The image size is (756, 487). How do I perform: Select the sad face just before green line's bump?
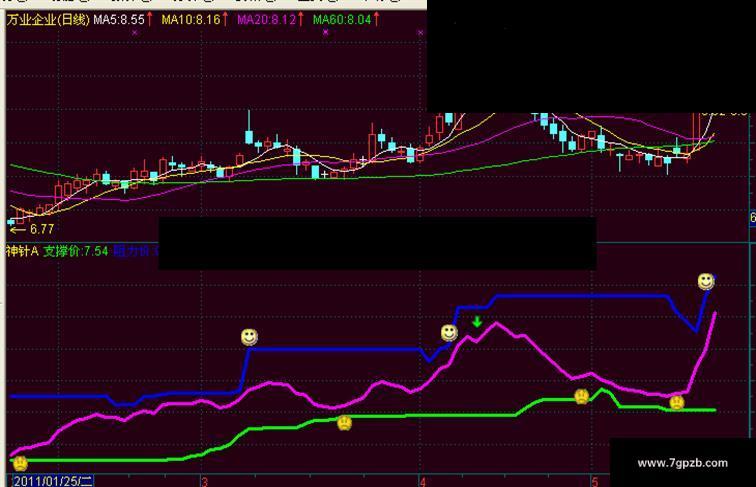[582, 396]
